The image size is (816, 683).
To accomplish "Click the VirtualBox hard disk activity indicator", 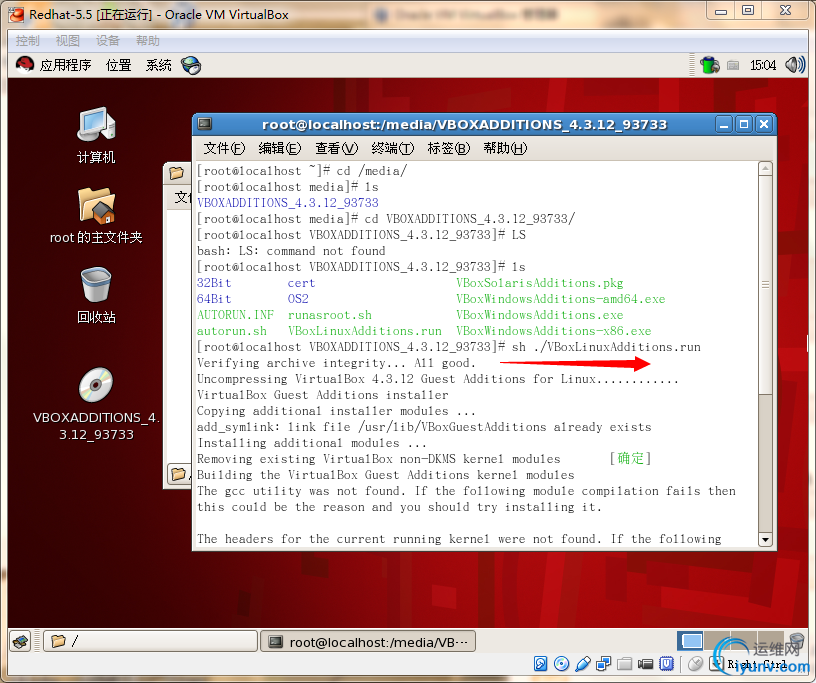I will [540, 664].
